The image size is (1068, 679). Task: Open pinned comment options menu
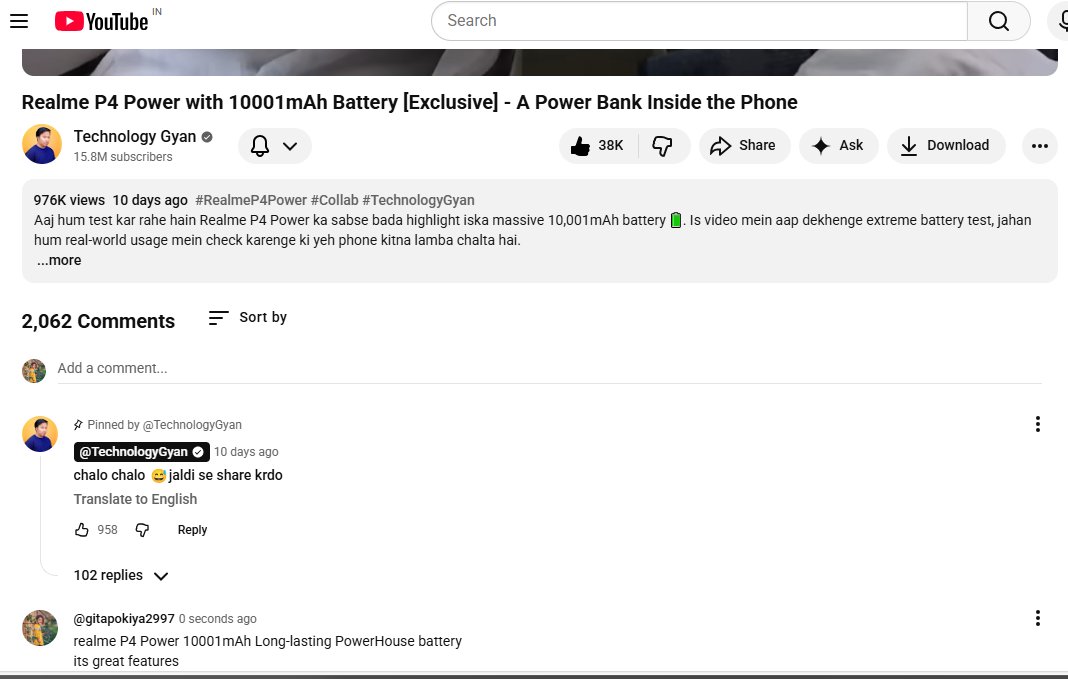click(1037, 424)
